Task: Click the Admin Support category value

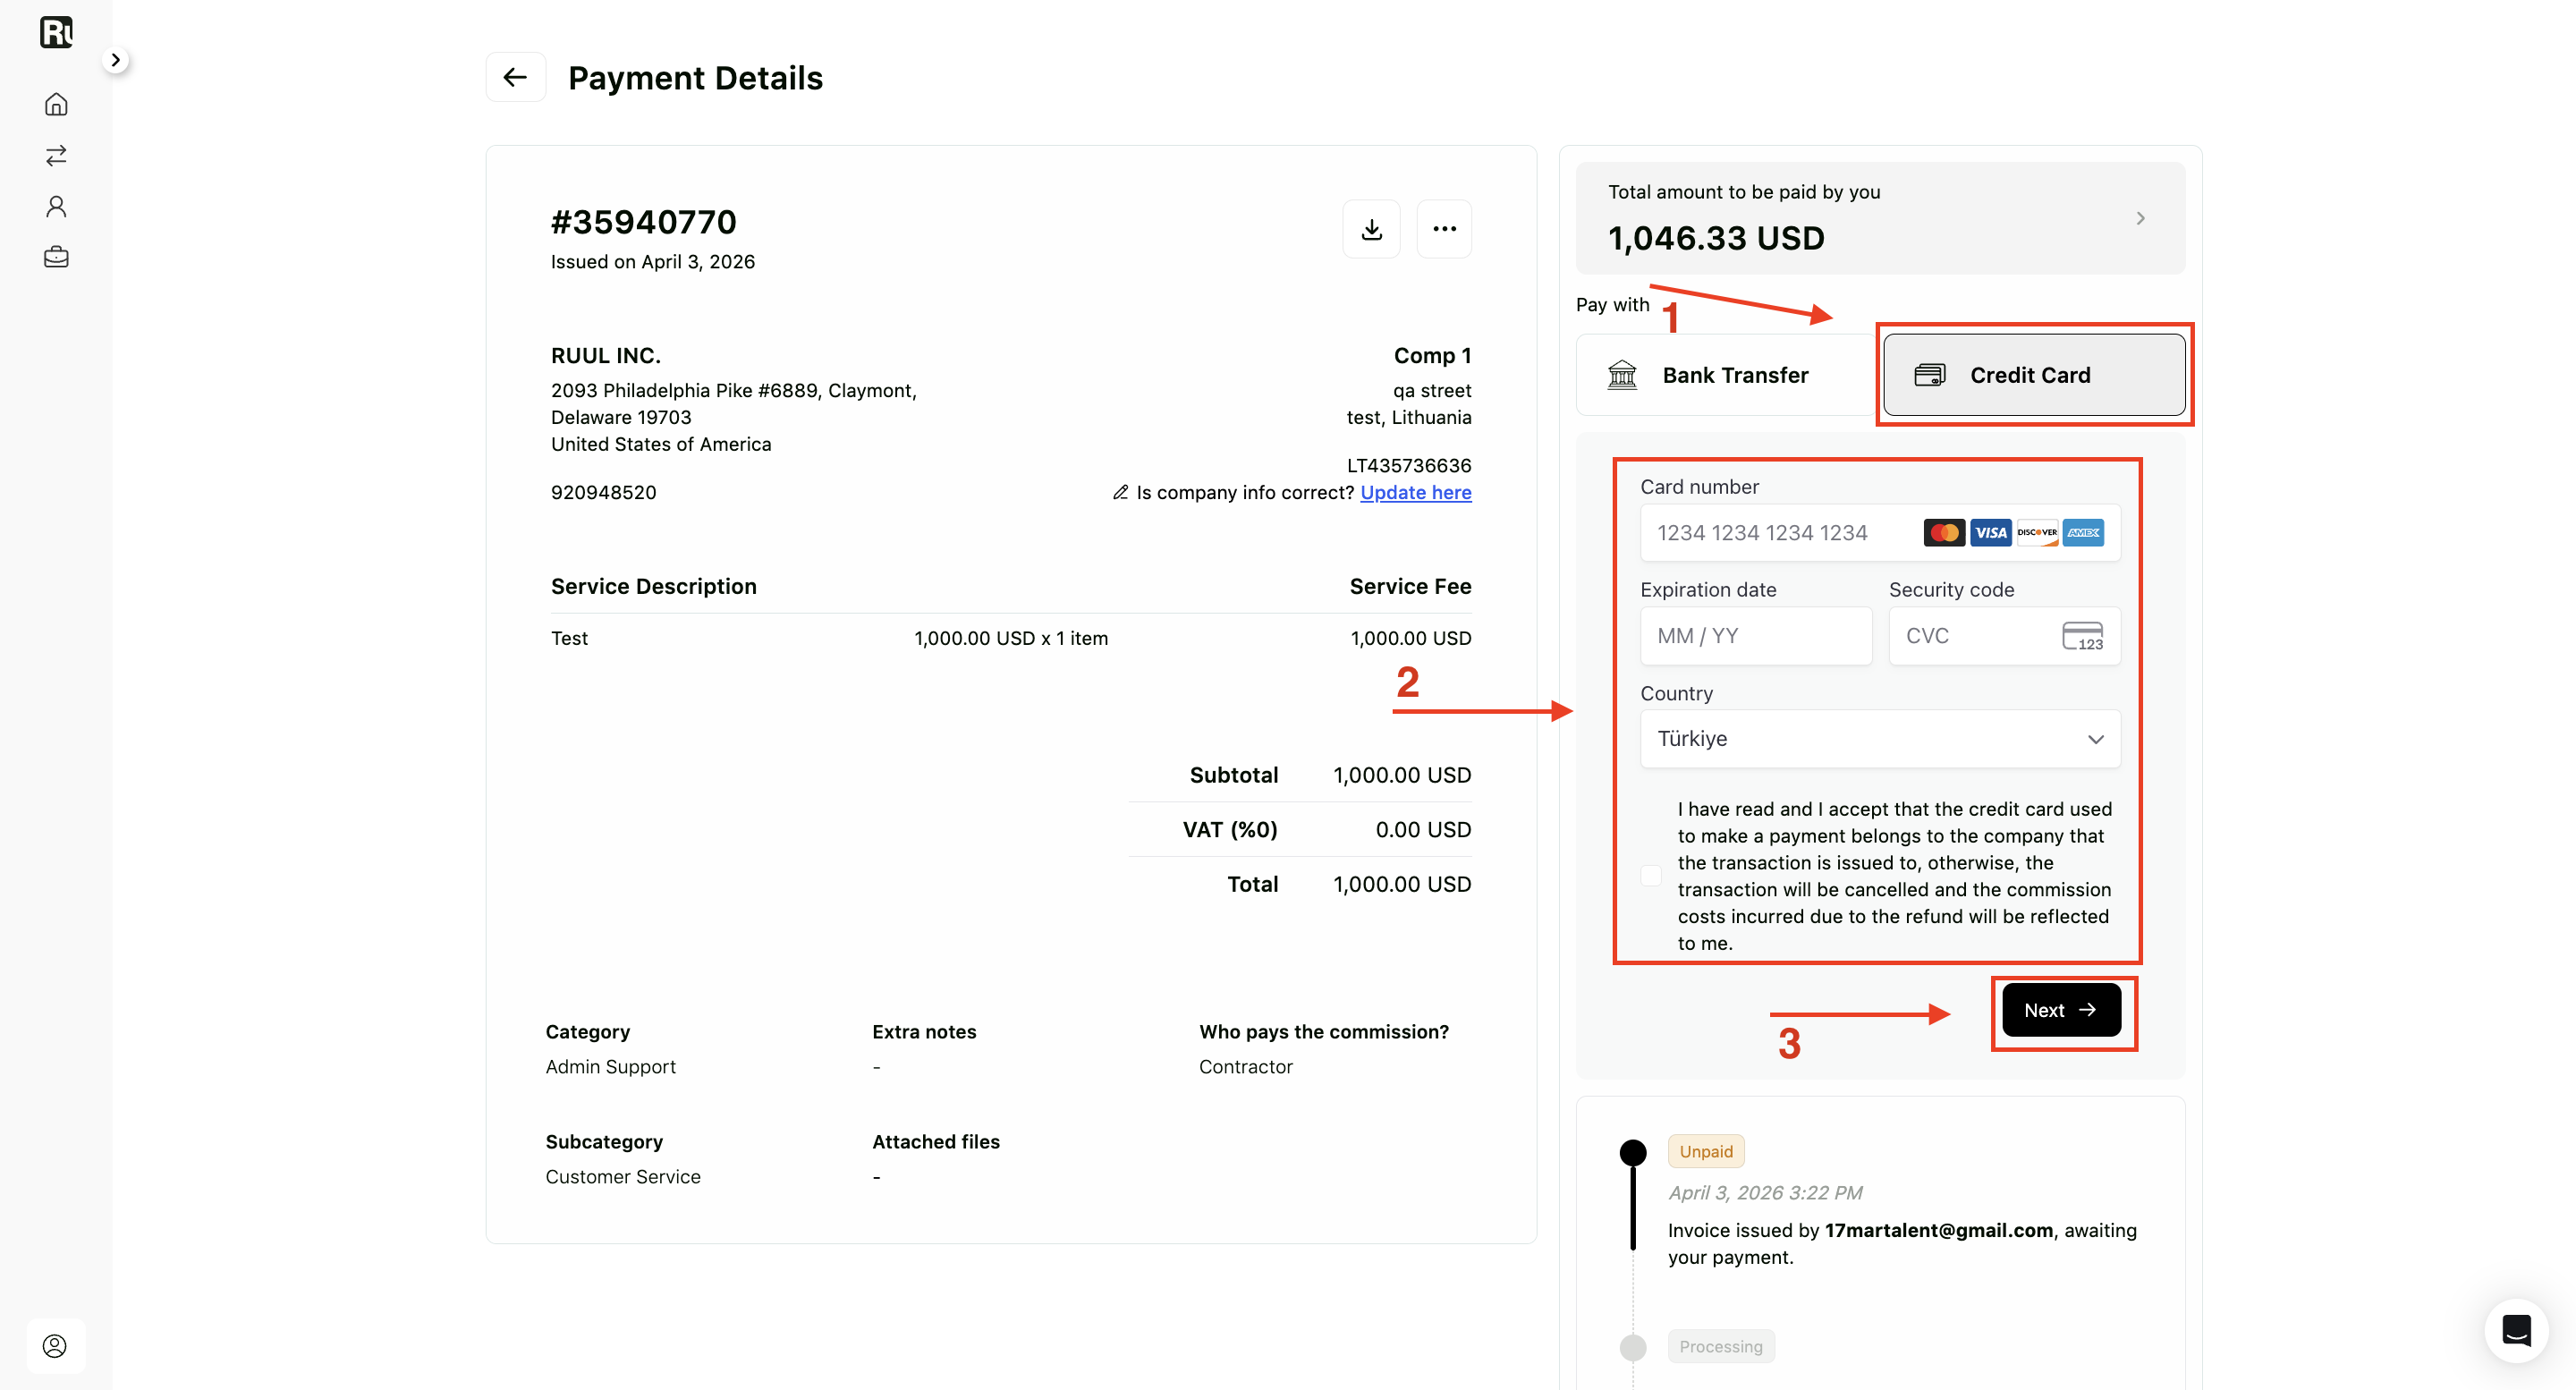Action: click(610, 1067)
